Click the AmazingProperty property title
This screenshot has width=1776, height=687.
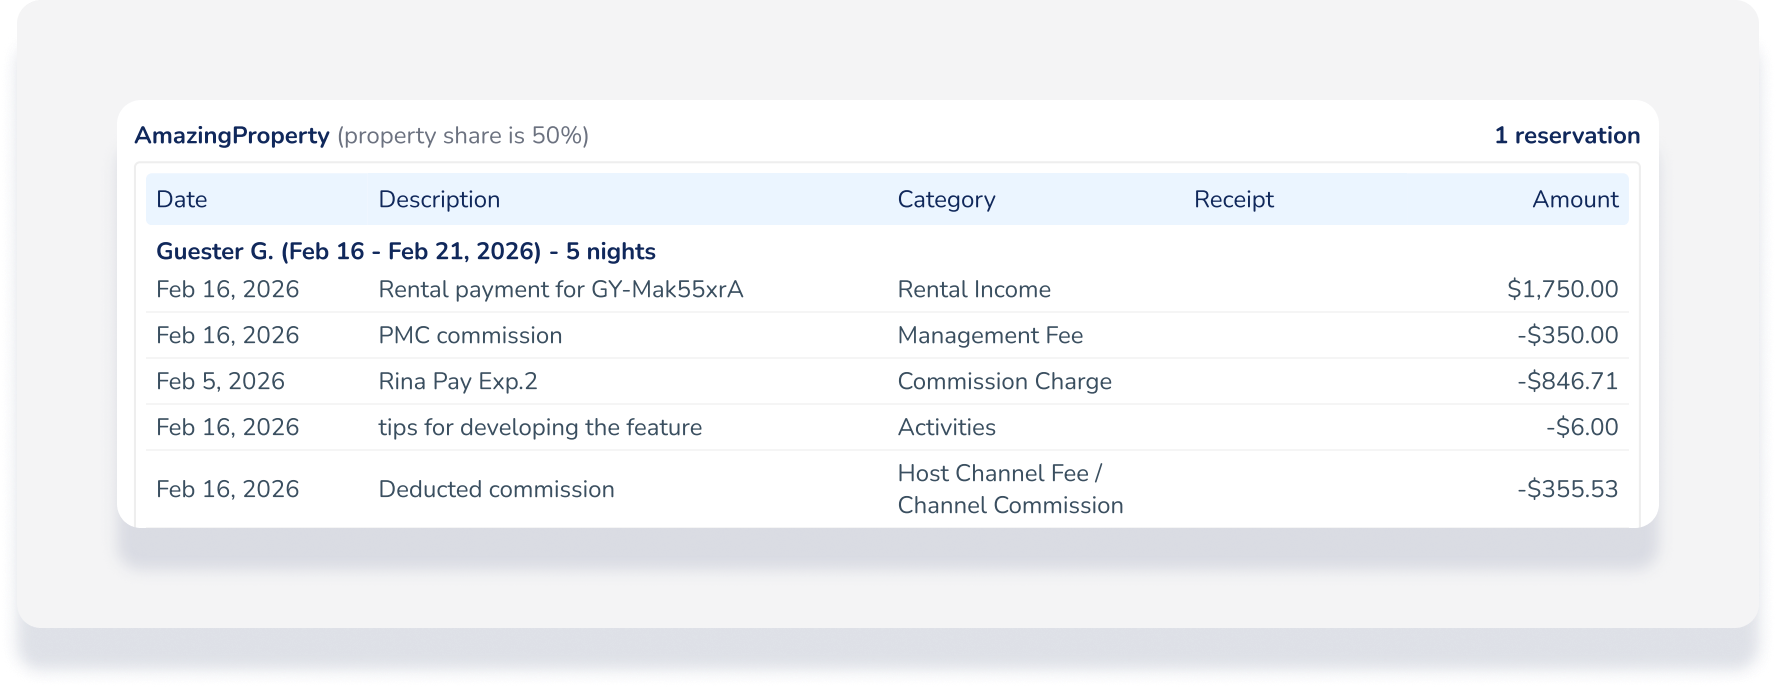point(232,136)
